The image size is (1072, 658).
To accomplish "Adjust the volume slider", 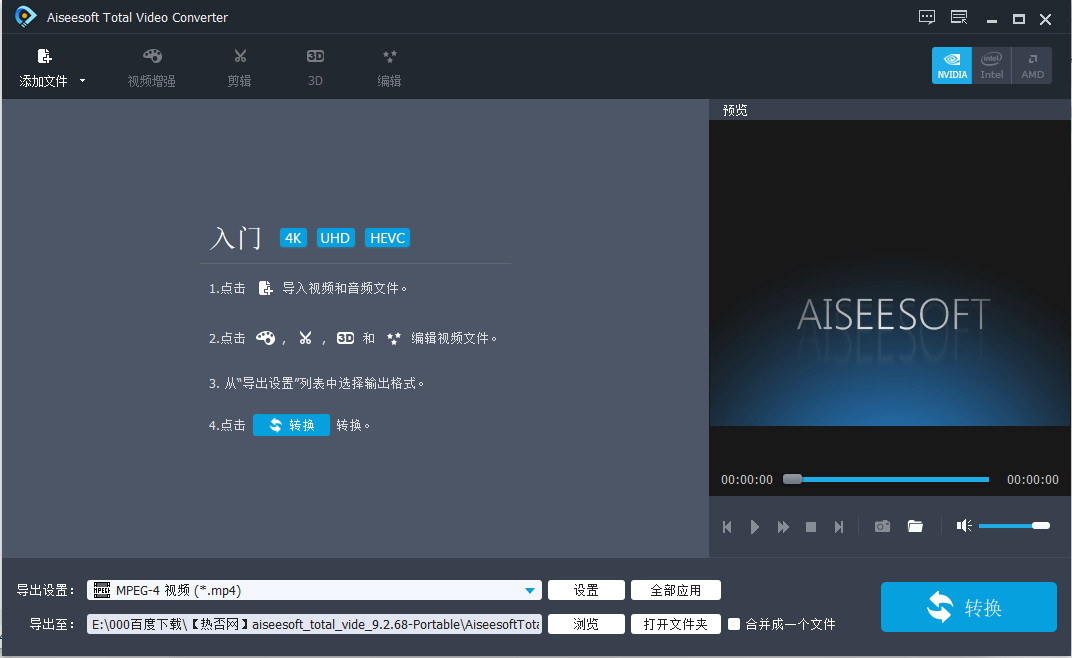I will point(1014,525).
